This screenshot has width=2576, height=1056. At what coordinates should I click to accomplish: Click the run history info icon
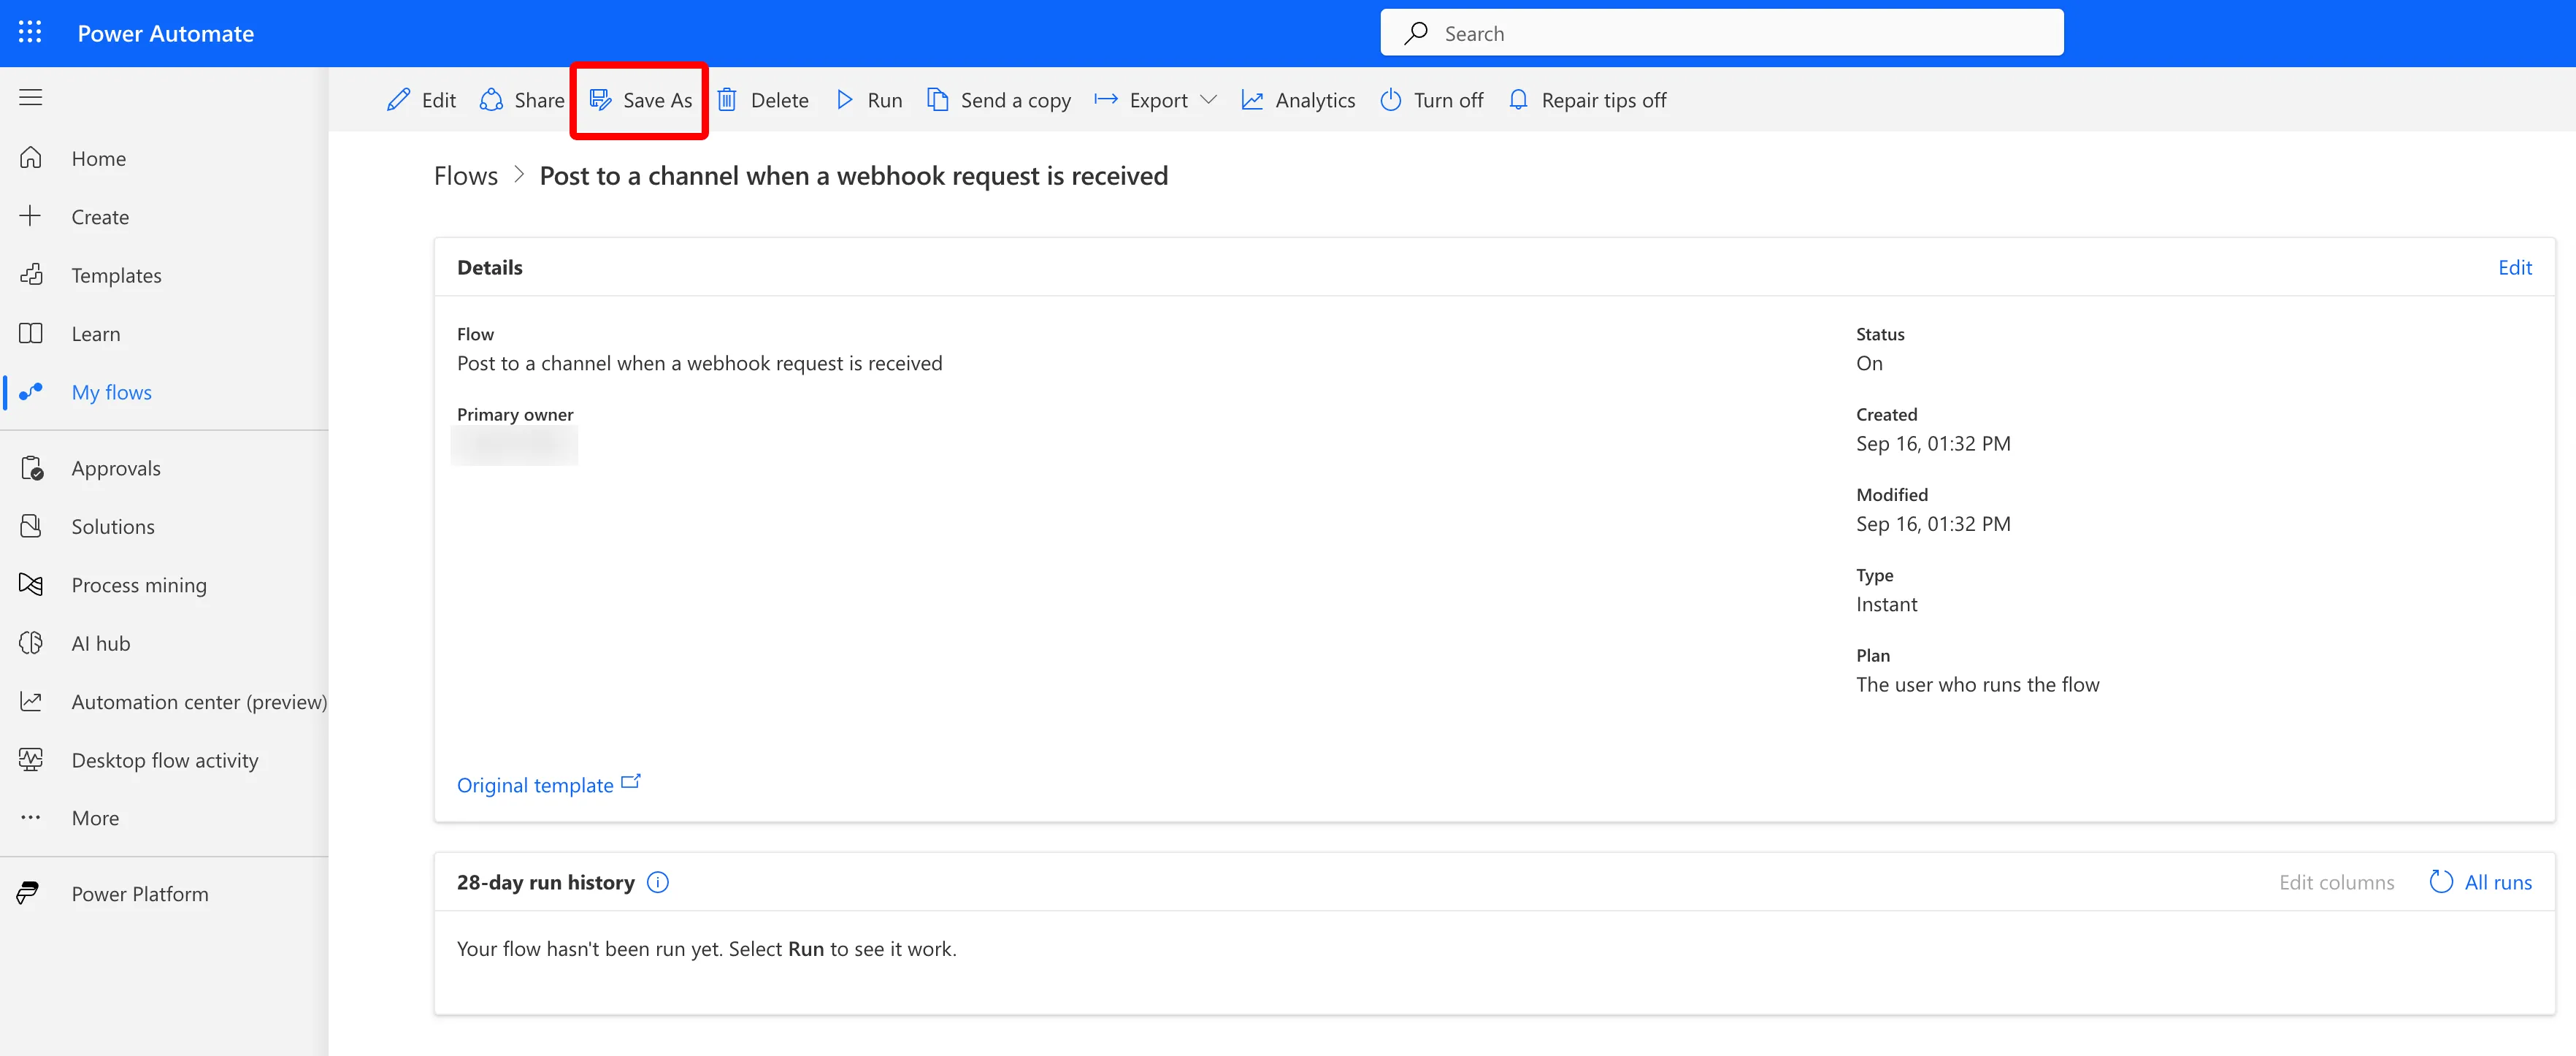[658, 882]
